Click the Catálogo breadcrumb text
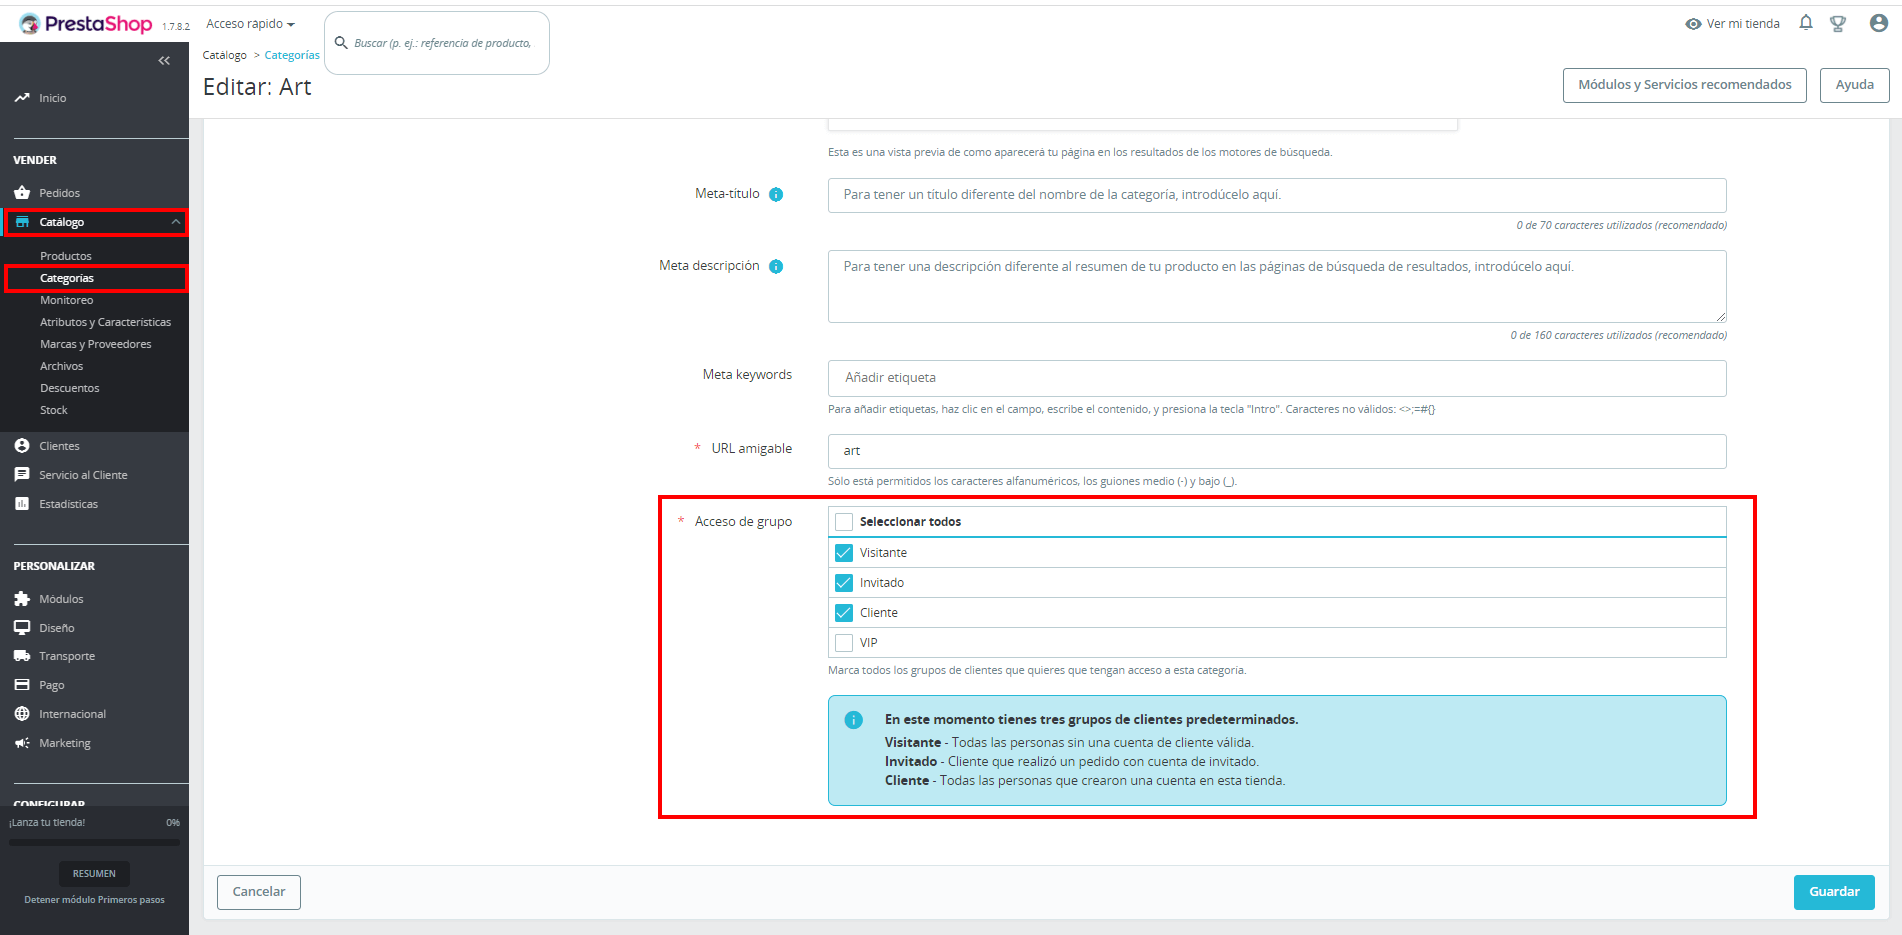Screen dimensions: 1902x935 225,56
